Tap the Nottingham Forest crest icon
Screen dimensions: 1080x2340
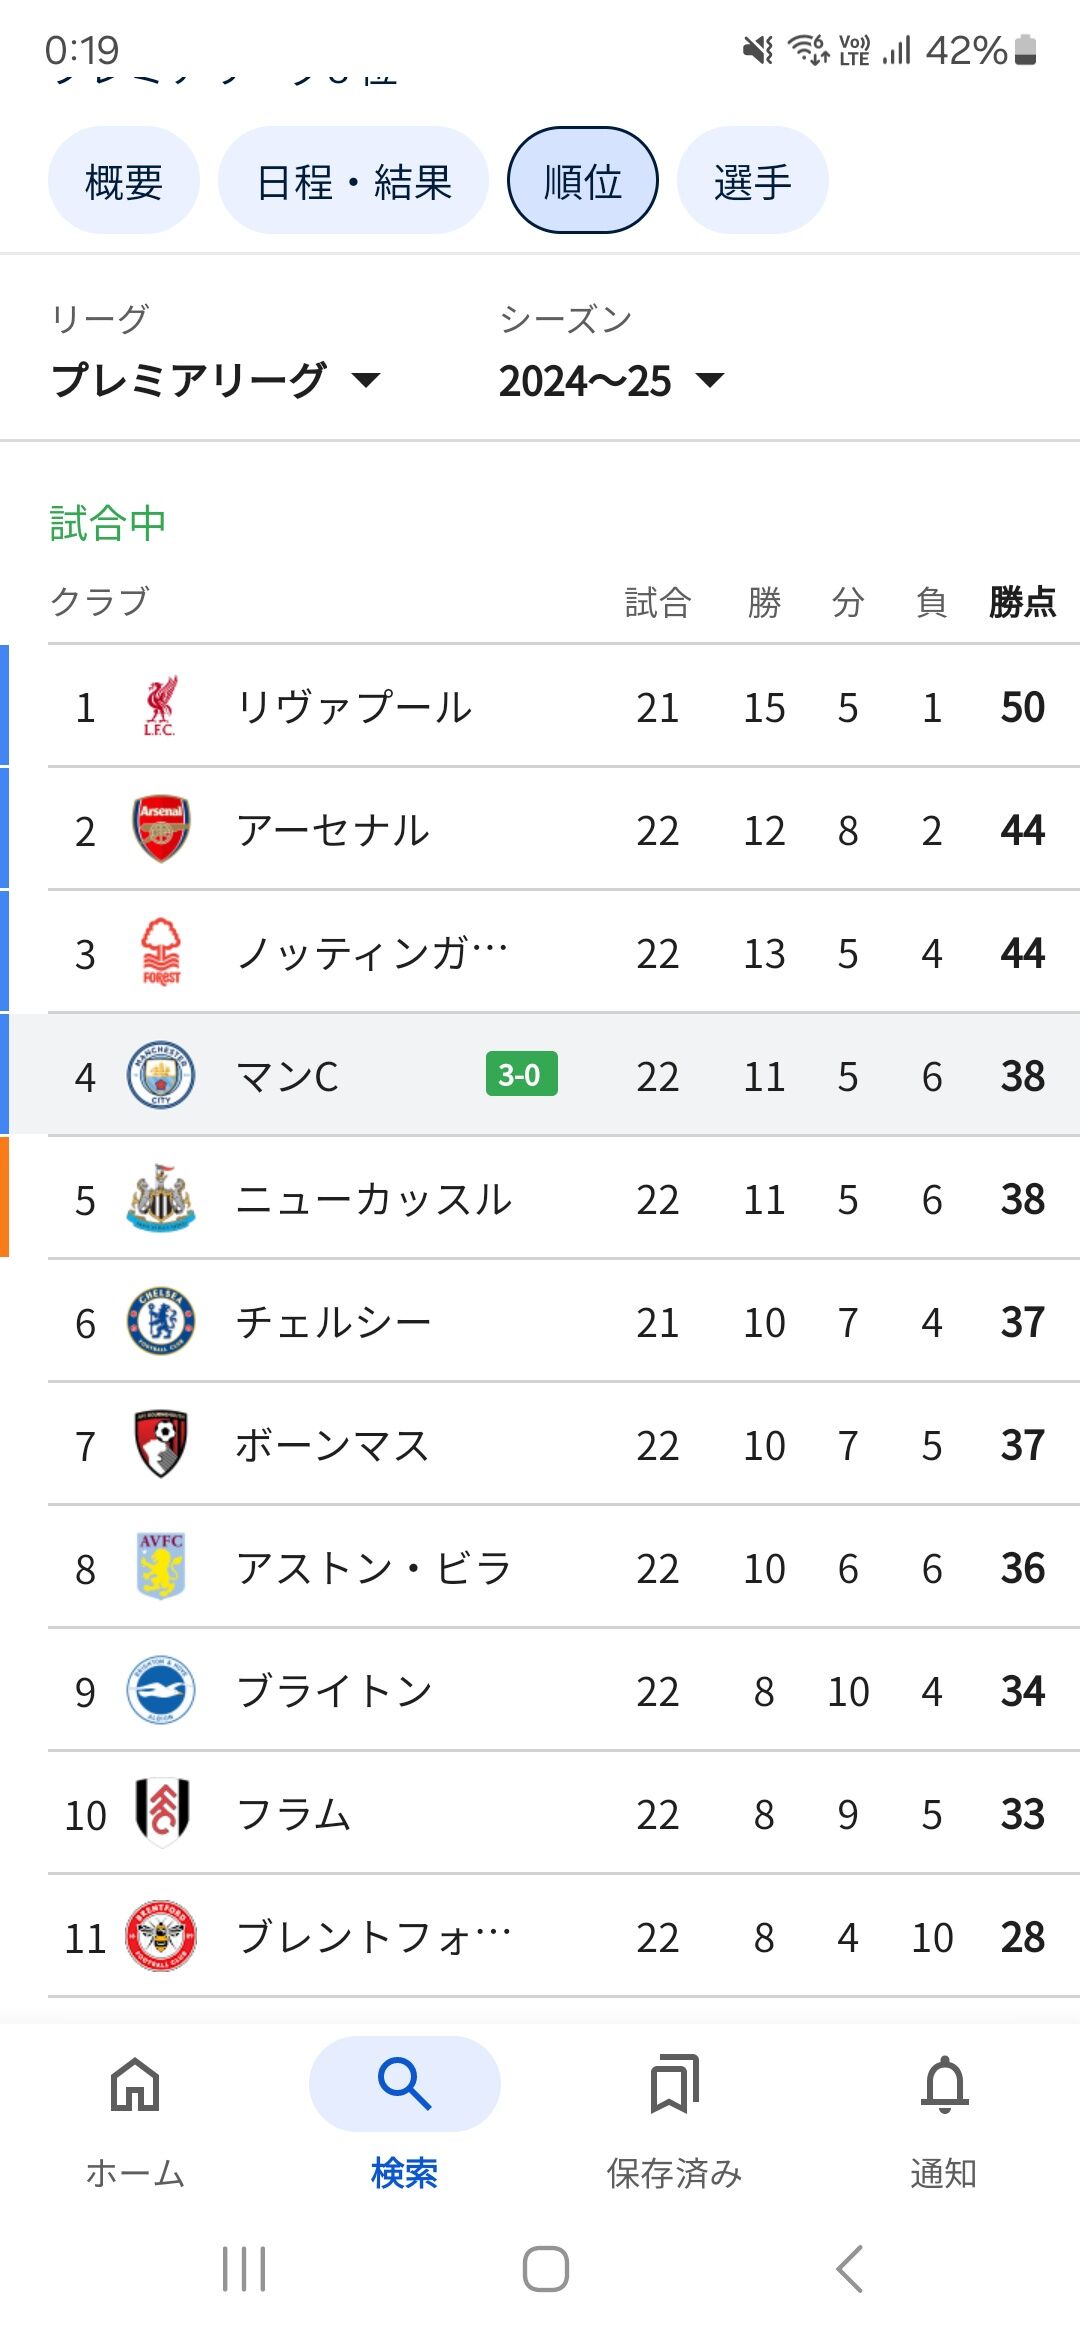(x=160, y=953)
